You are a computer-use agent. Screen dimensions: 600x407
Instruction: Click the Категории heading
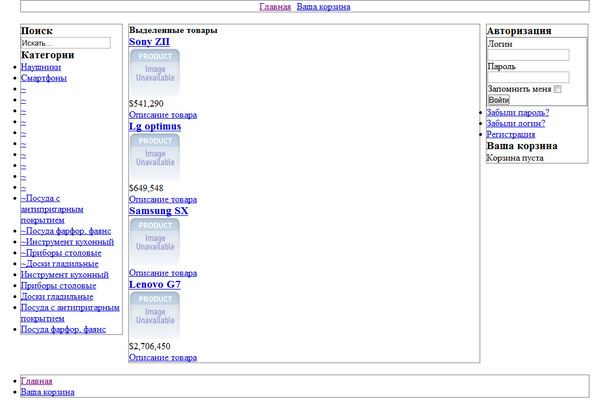[x=47, y=55]
